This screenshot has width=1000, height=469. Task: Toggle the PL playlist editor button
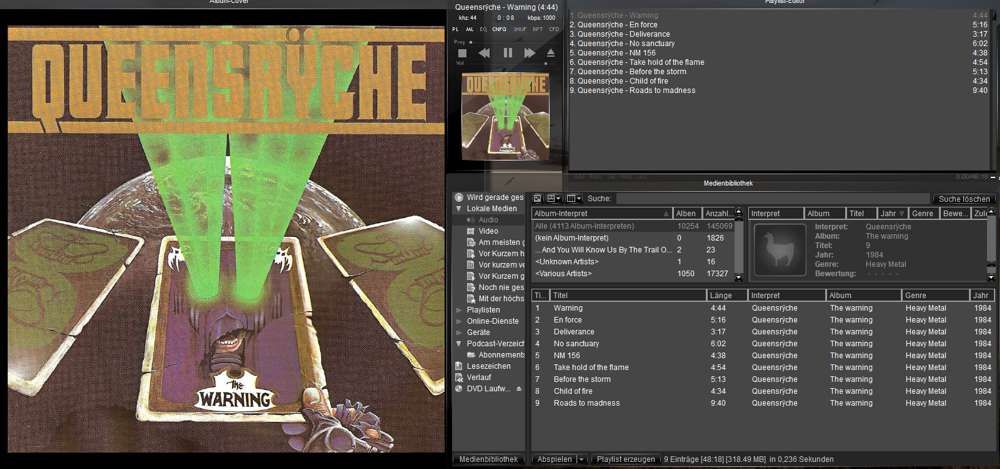tap(456, 30)
